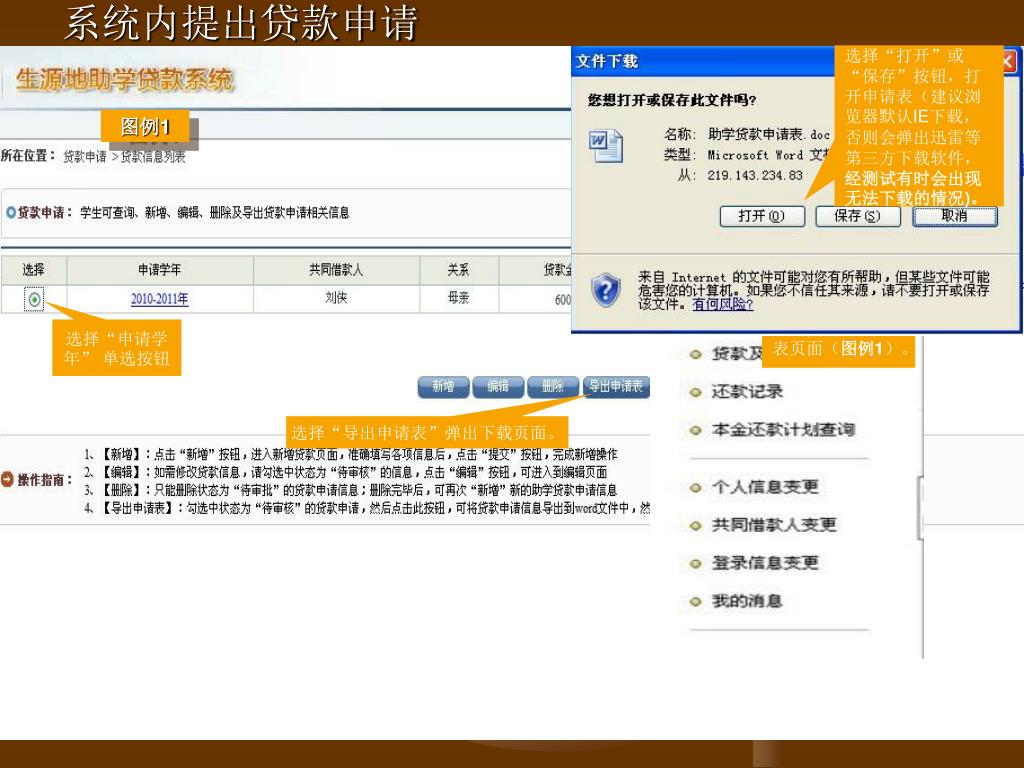Screen dimensions: 1024x768
Task: Click 取消 in the file download dialog
Action: coord(955,216)
